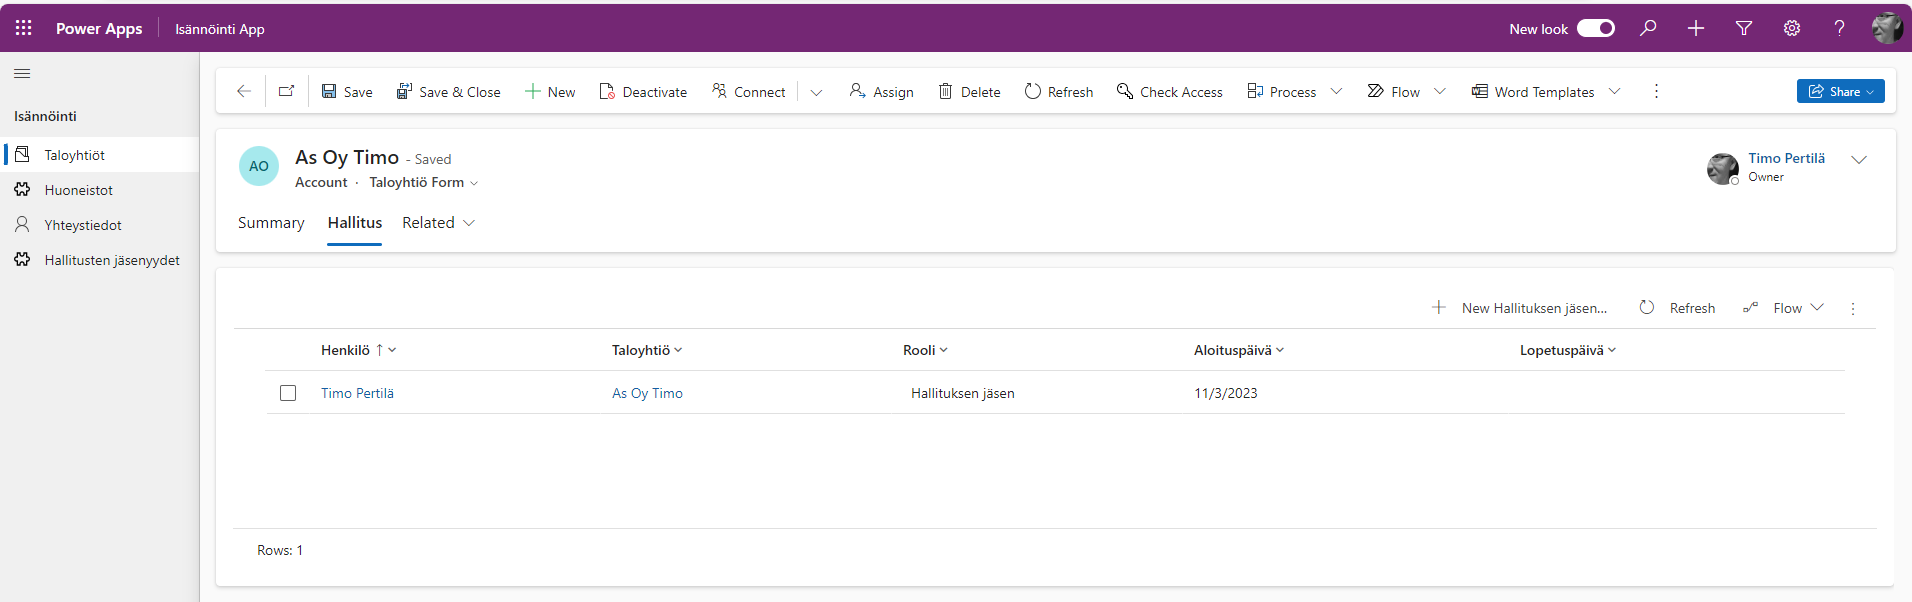1912x602 pixels.
Task: Click the help question mark icon
Action: pos(1839,28)
